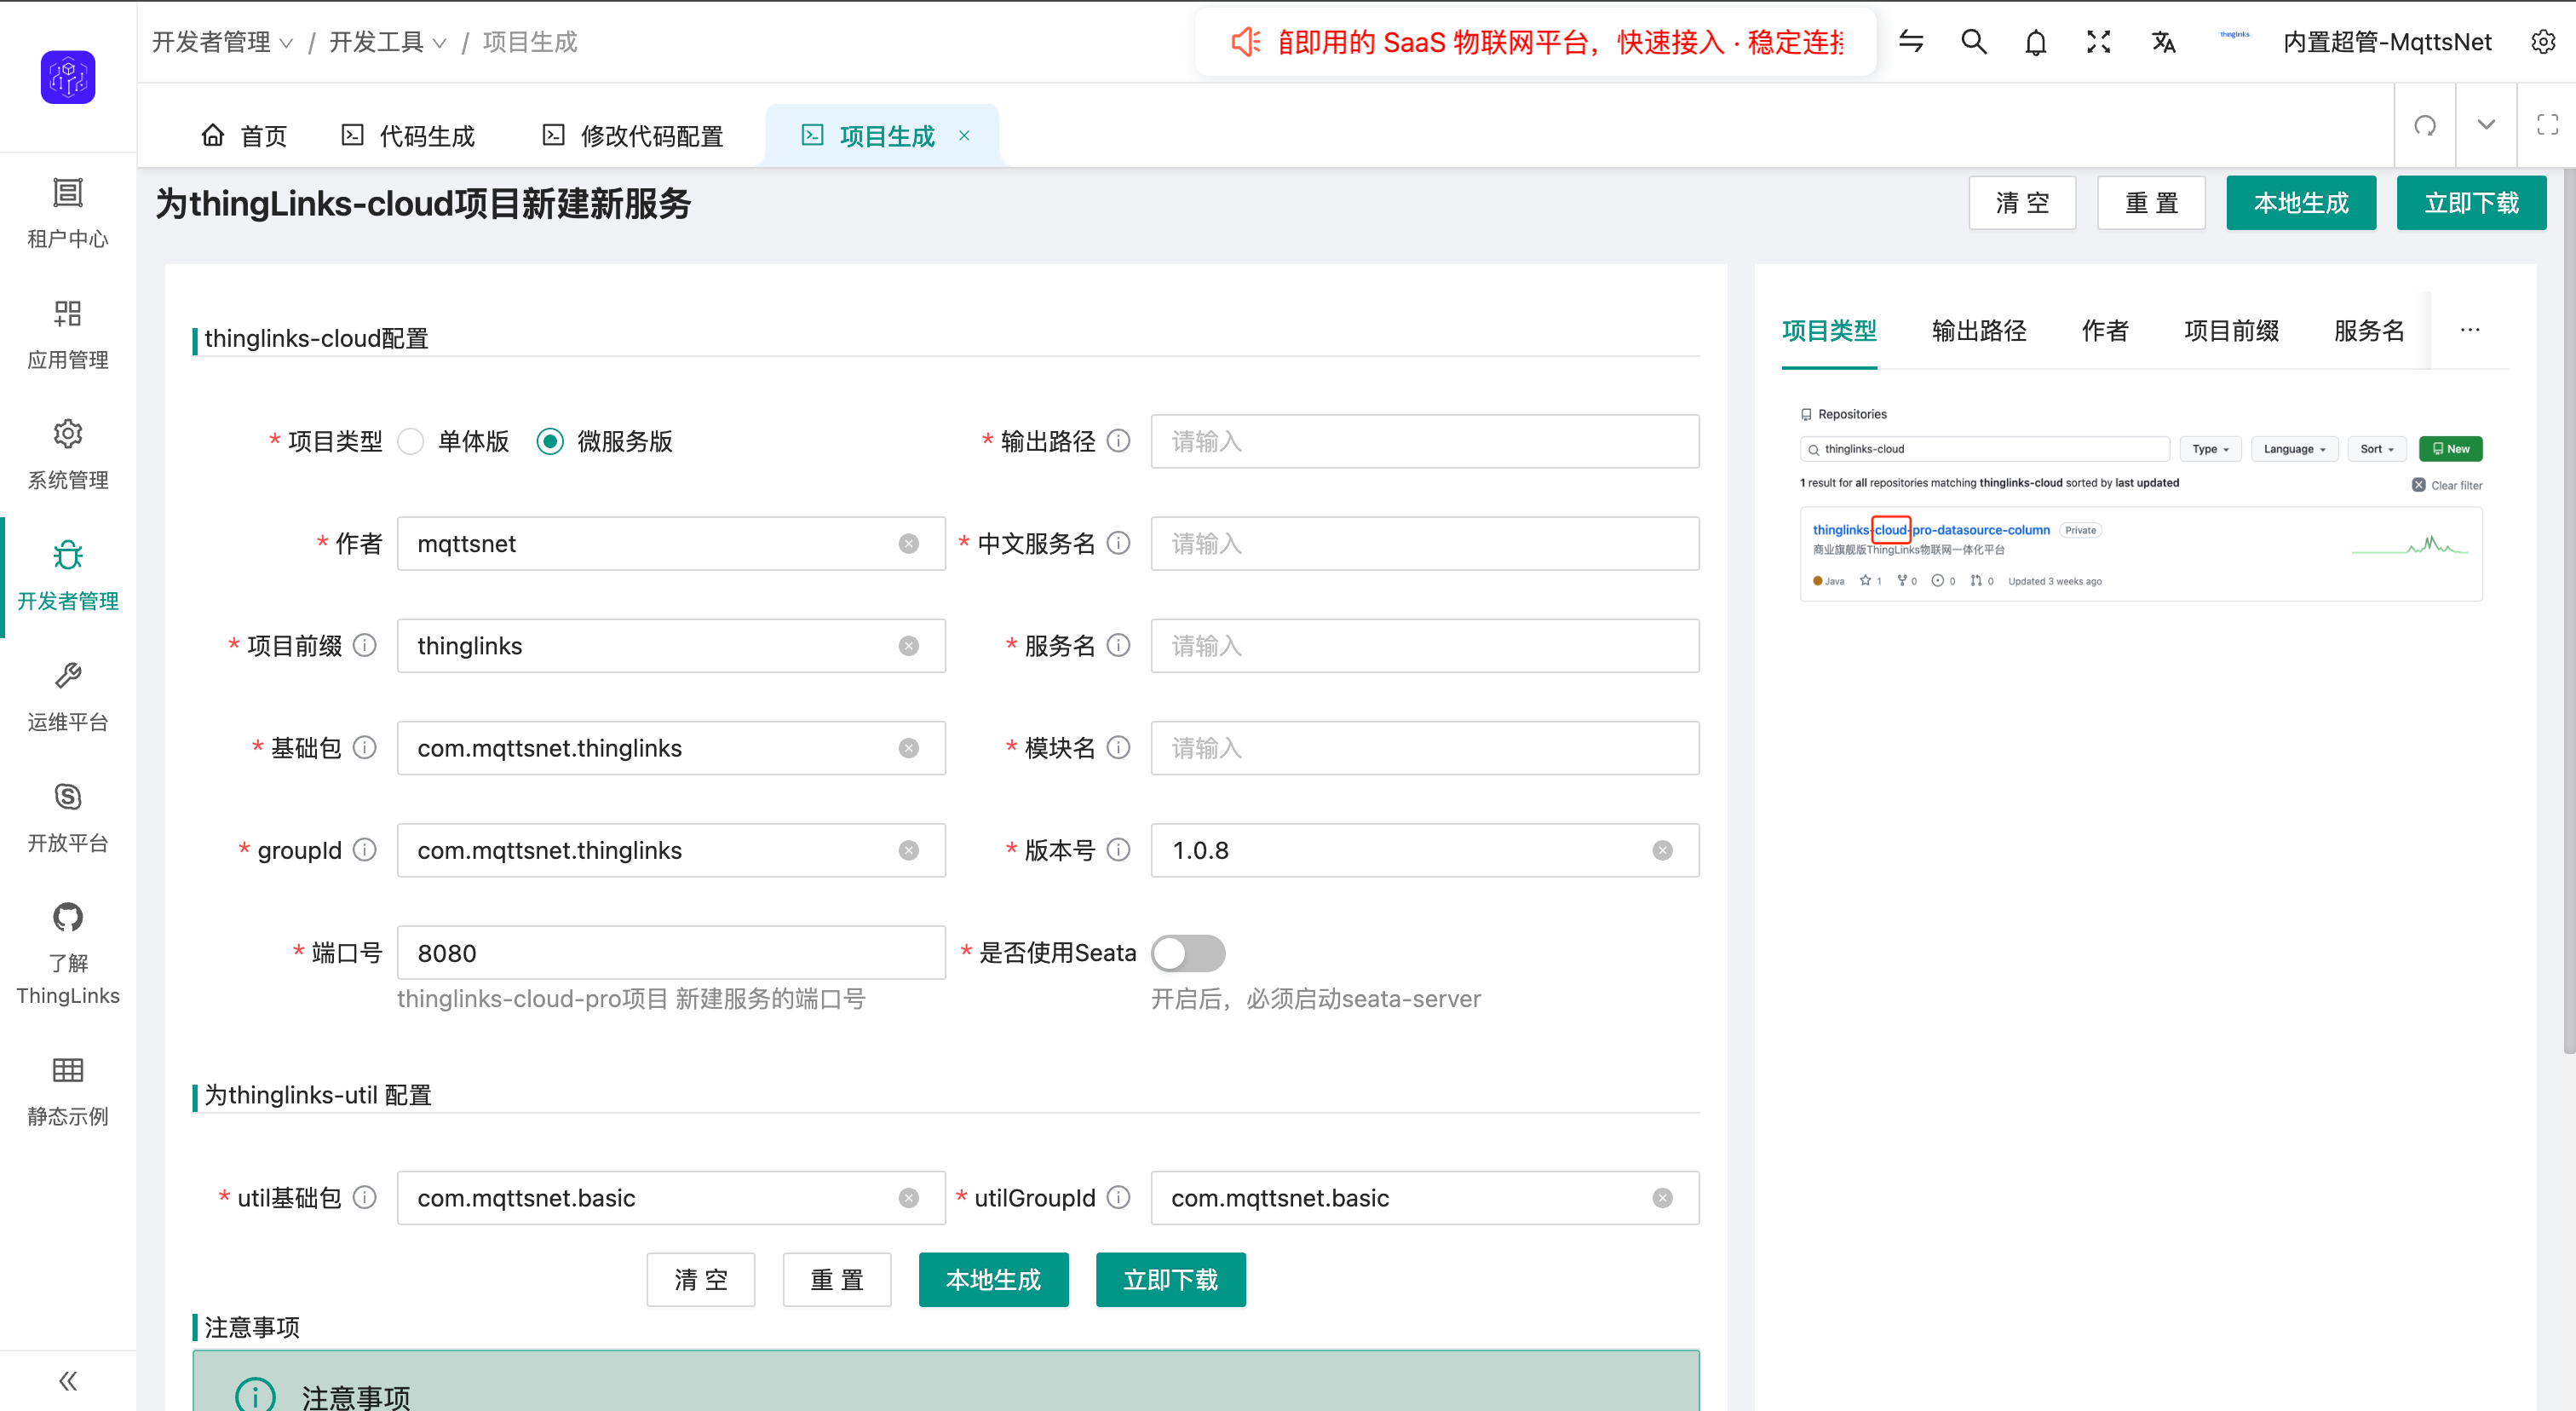Open the language translation icon
The image size is (2576, 1411).
2163,42
